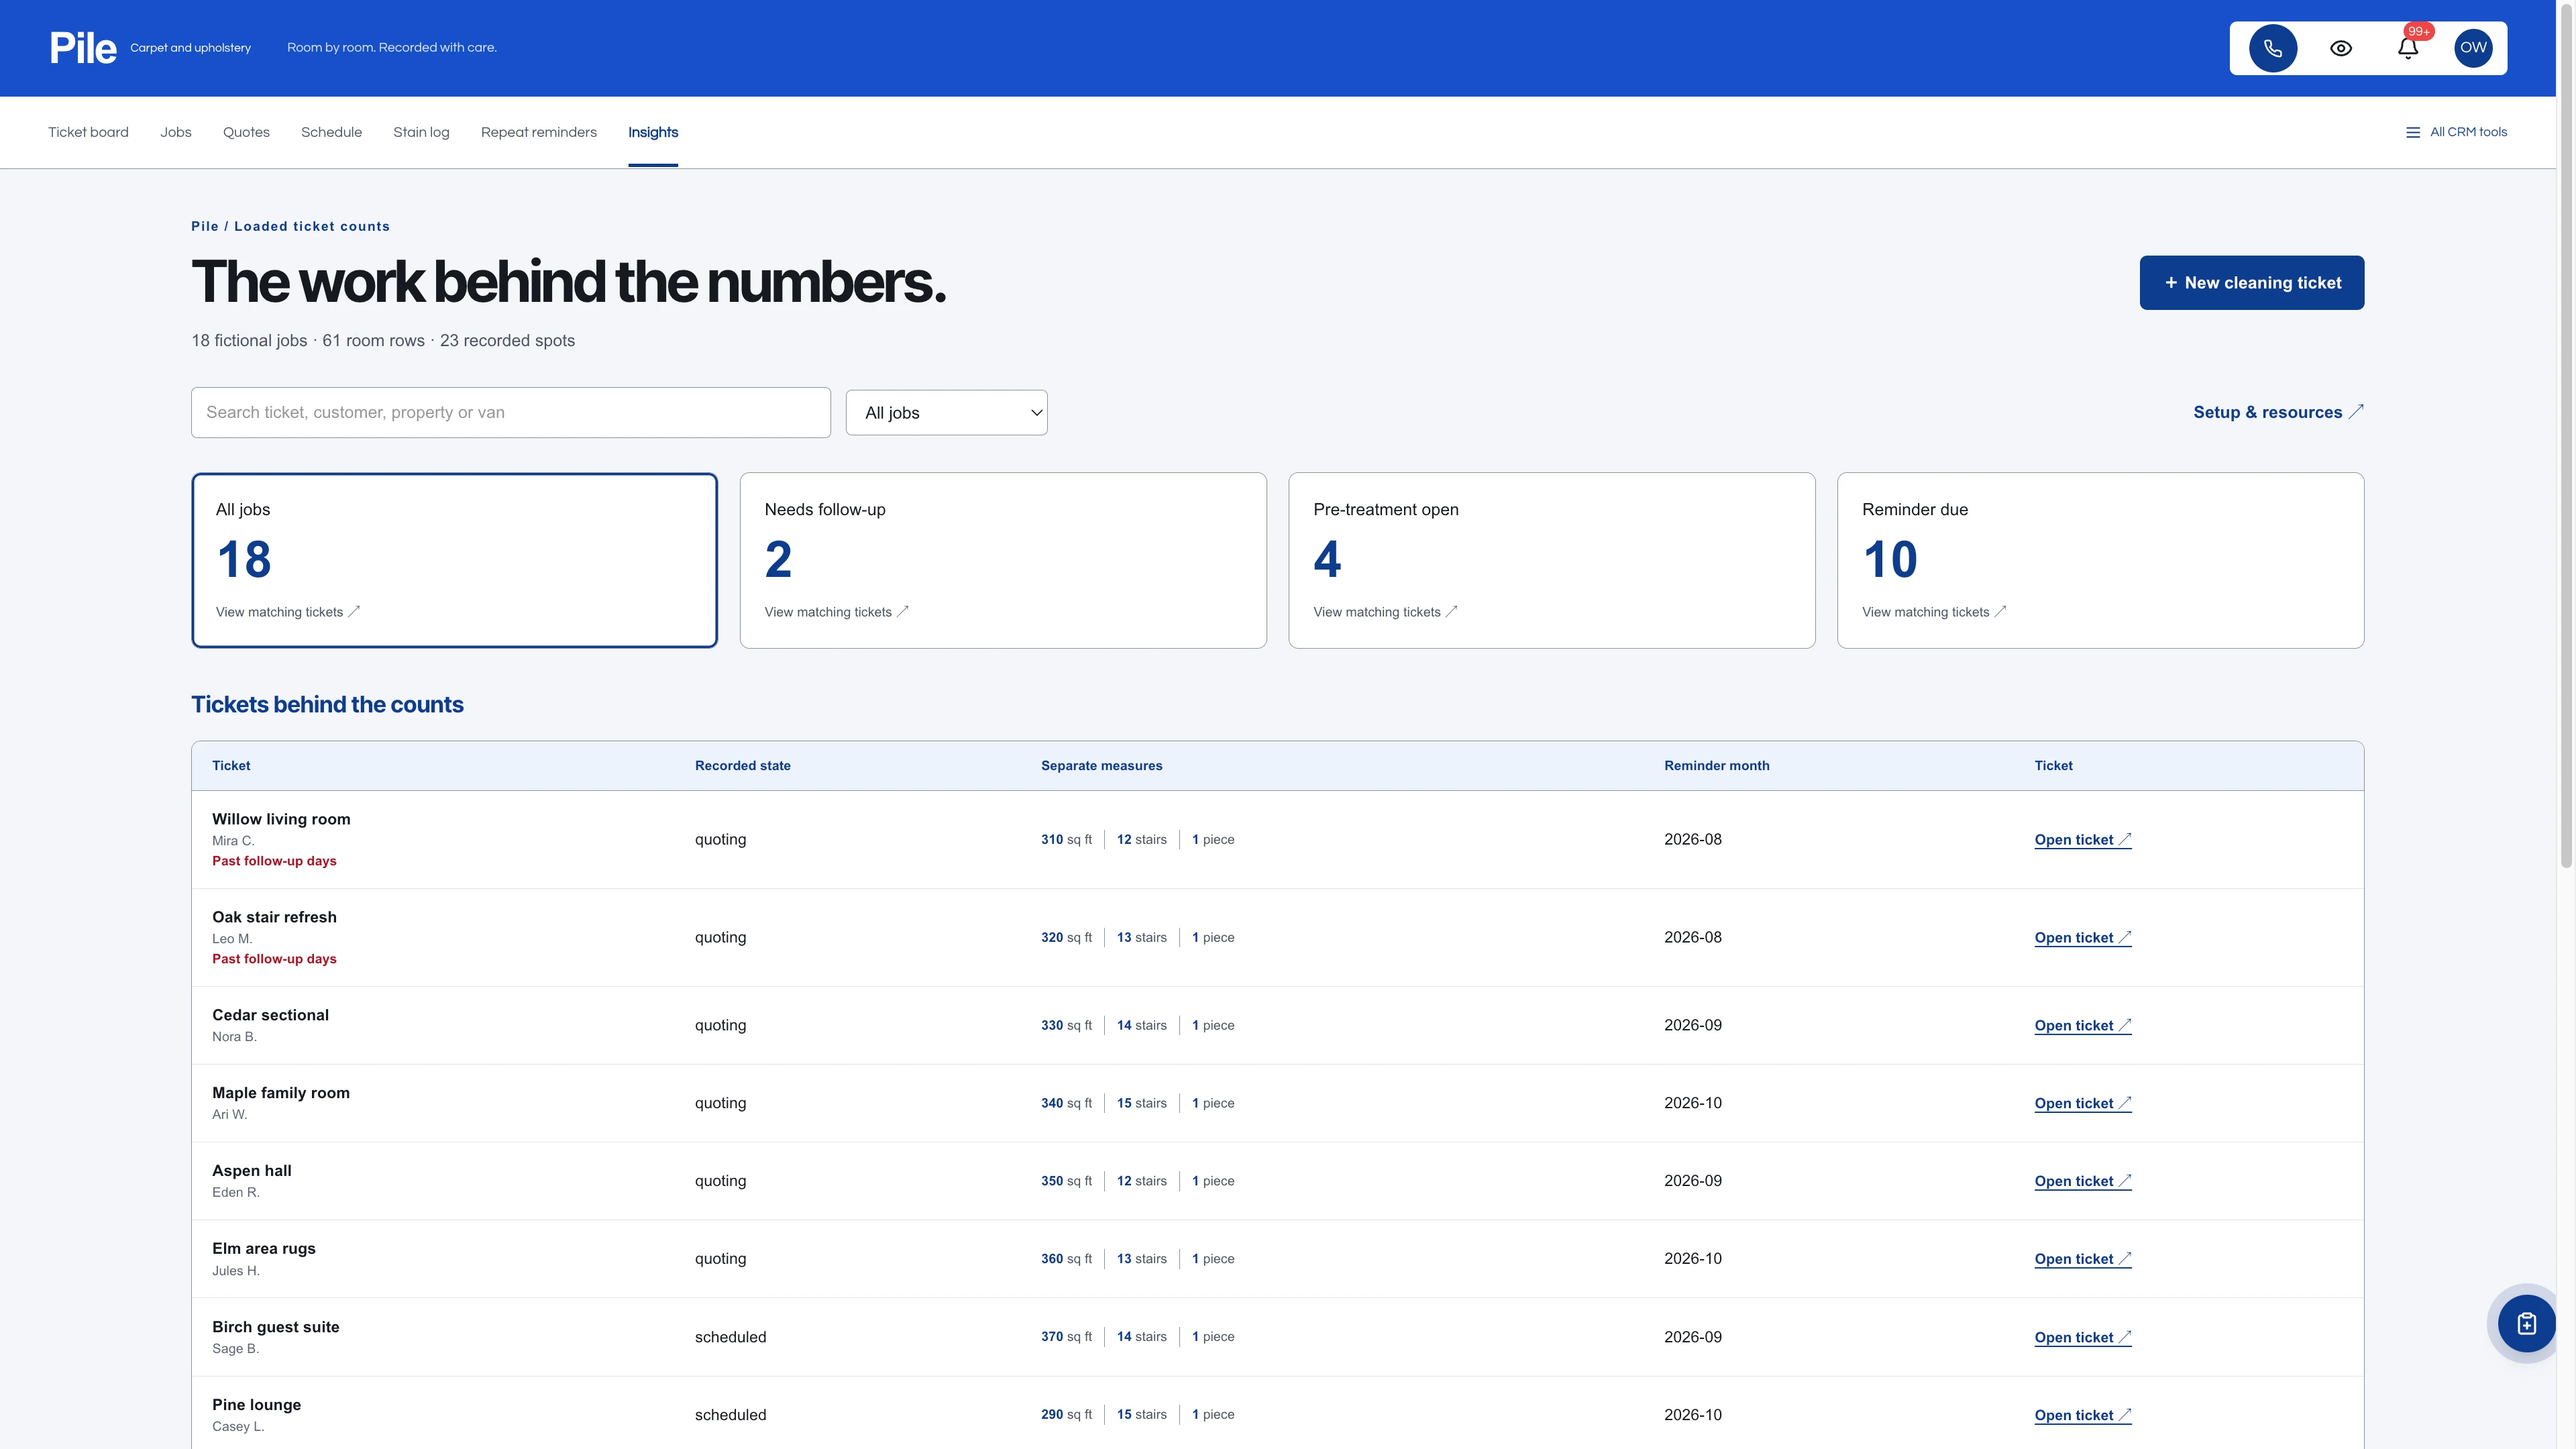
Task: Click the vertical page scrollbar
Action: pos(2566,435)
